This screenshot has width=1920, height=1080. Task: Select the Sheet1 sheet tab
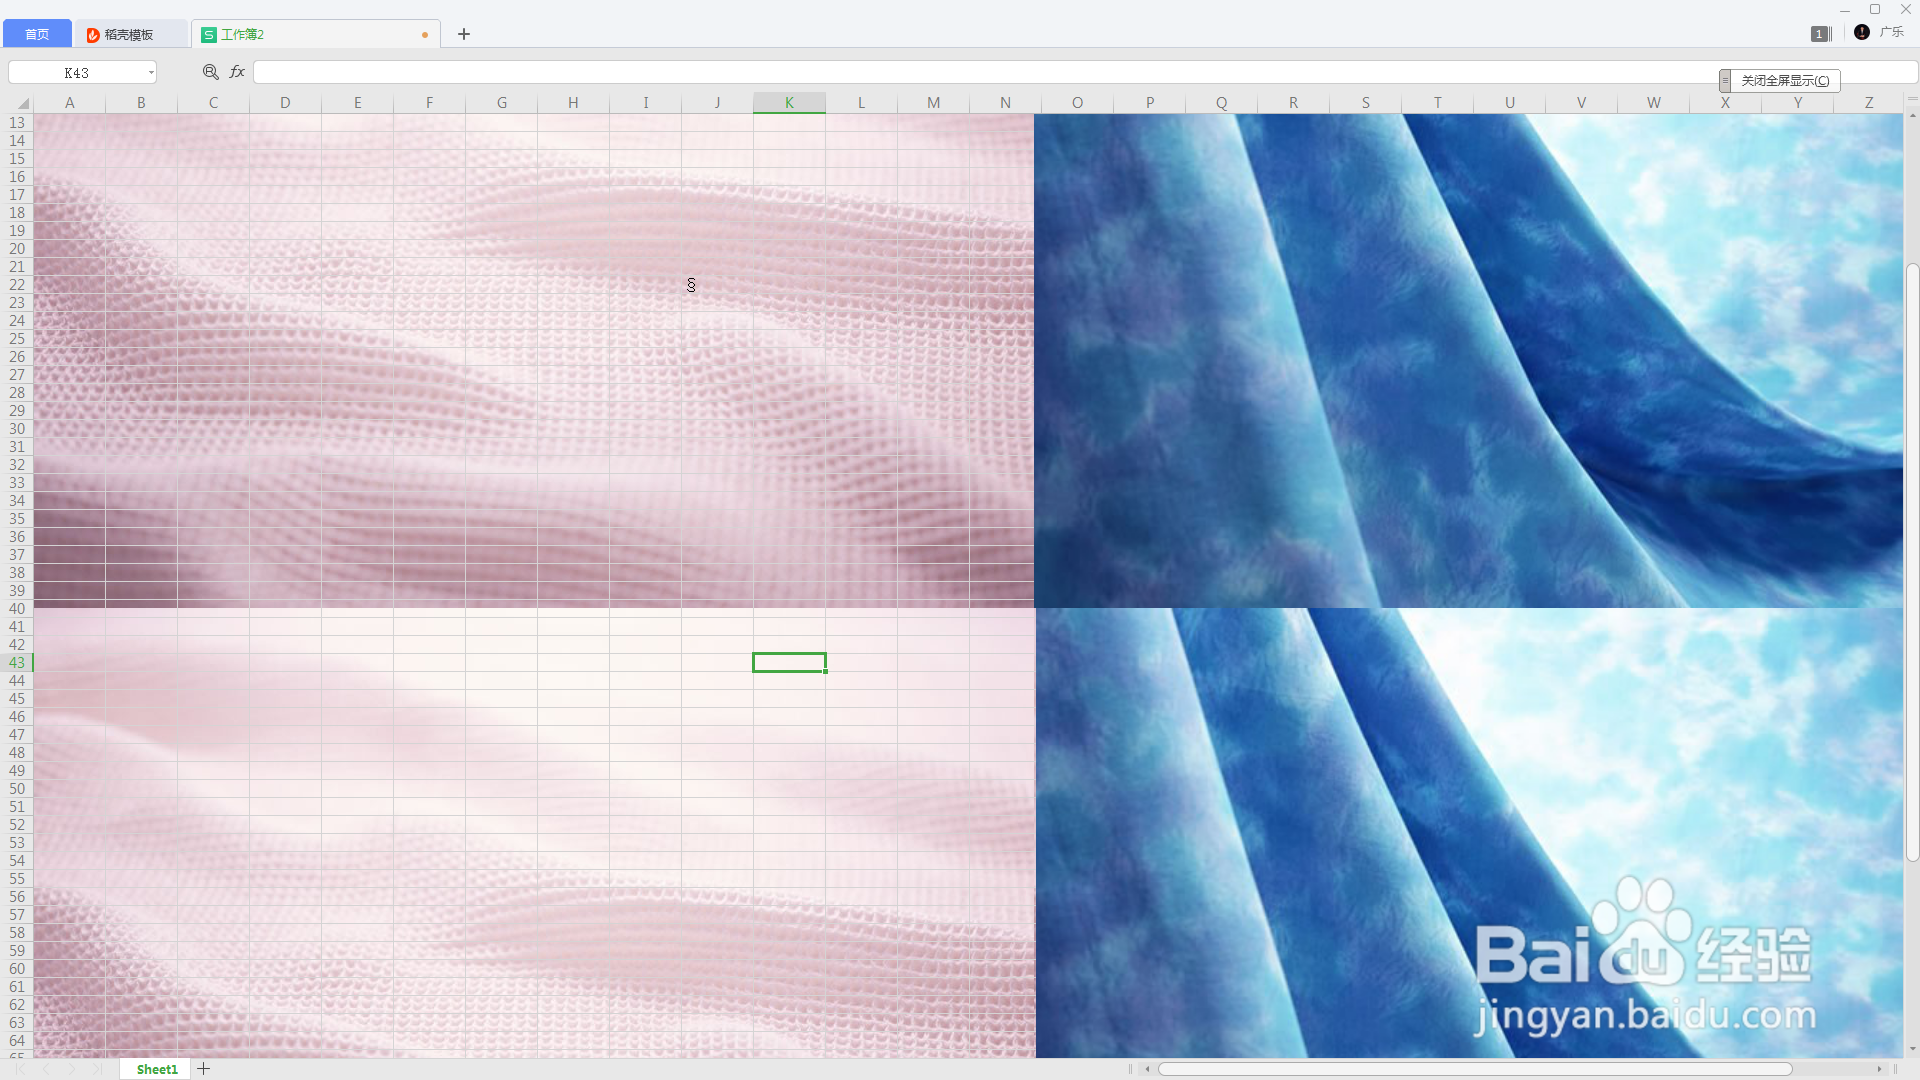(x=157, y=1069)
